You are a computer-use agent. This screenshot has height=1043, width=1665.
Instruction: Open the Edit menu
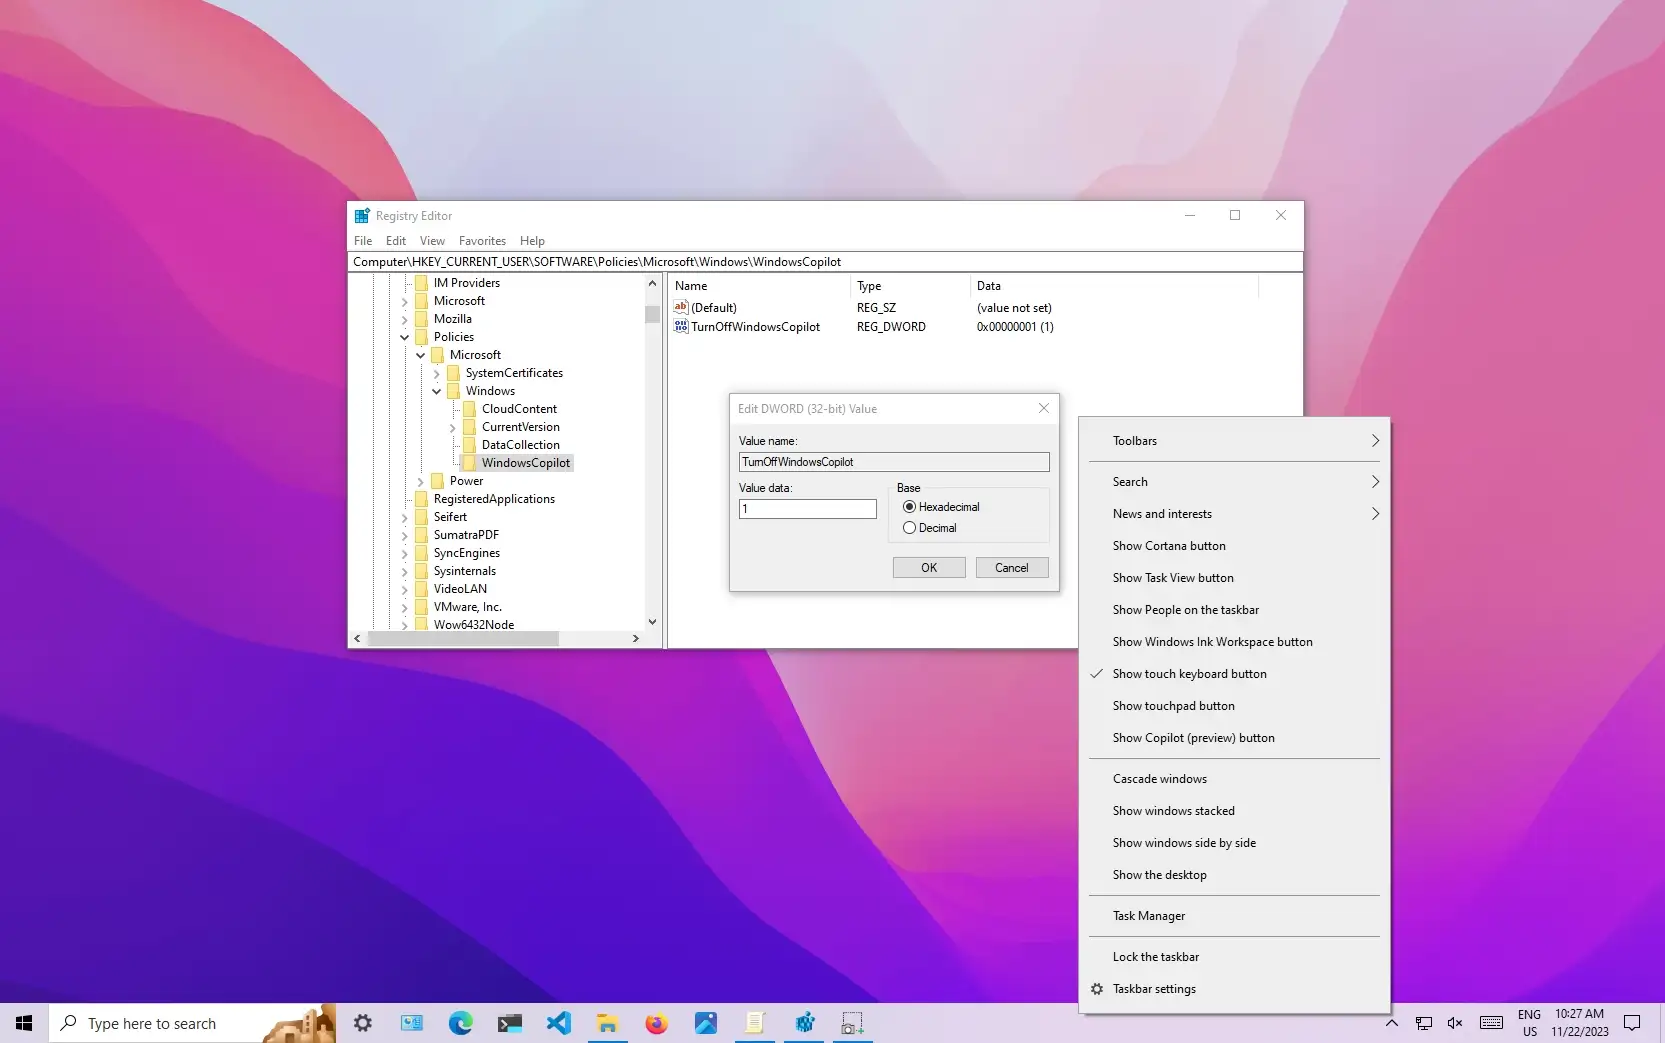pos(396,241)
